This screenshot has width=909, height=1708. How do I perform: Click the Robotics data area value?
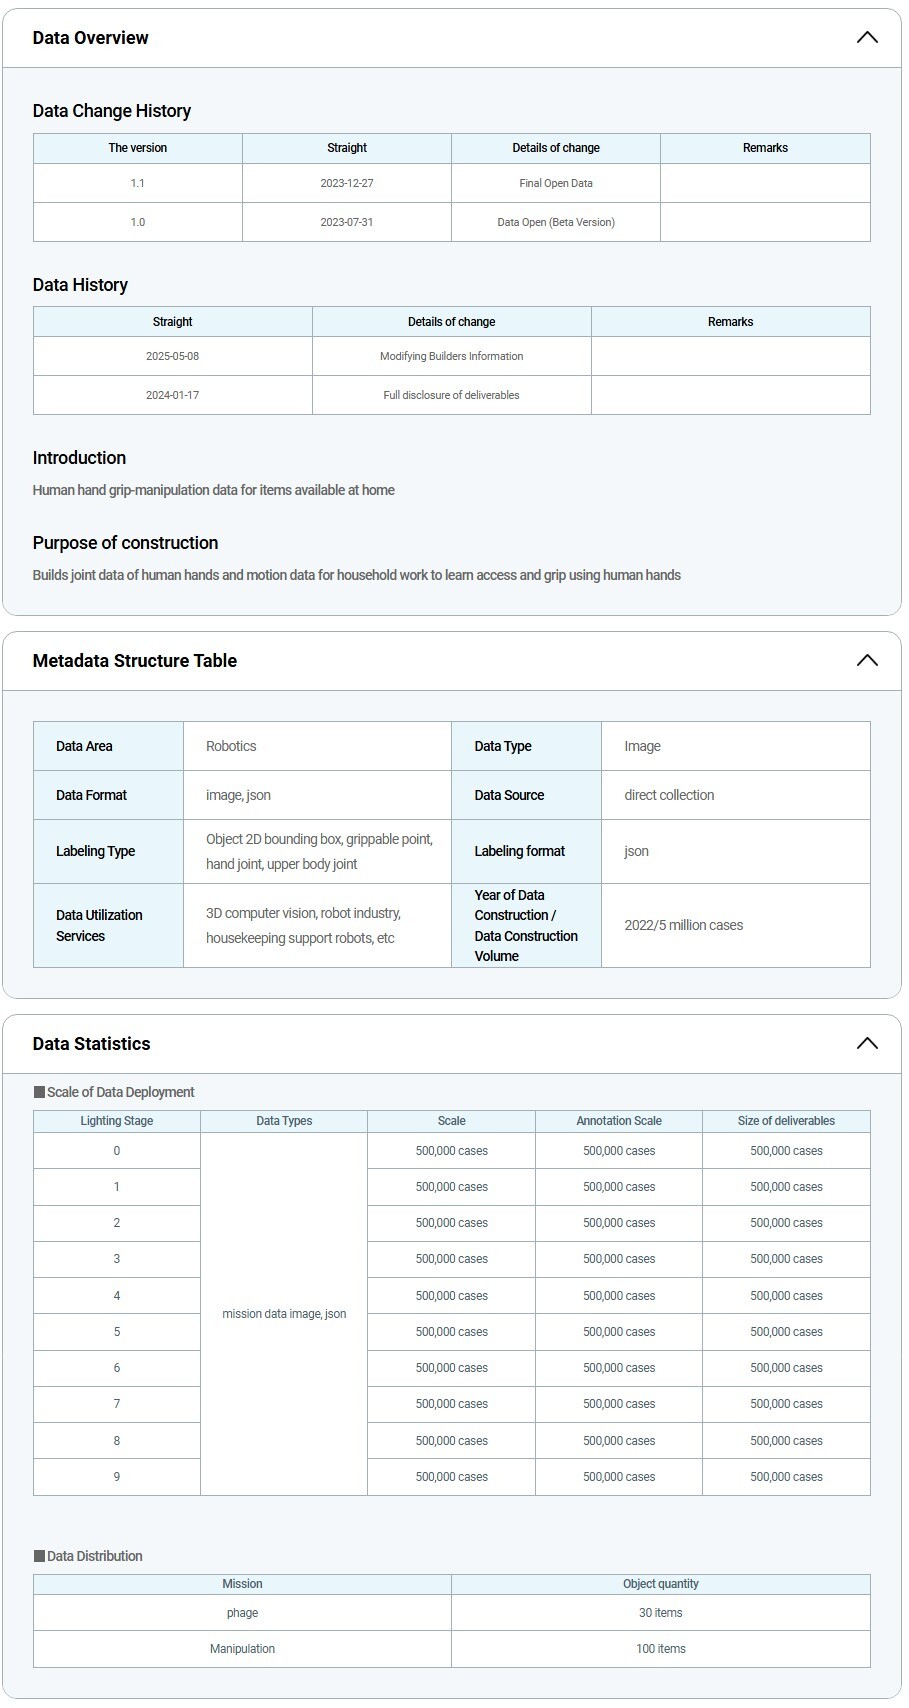click(x=231, y=747)
